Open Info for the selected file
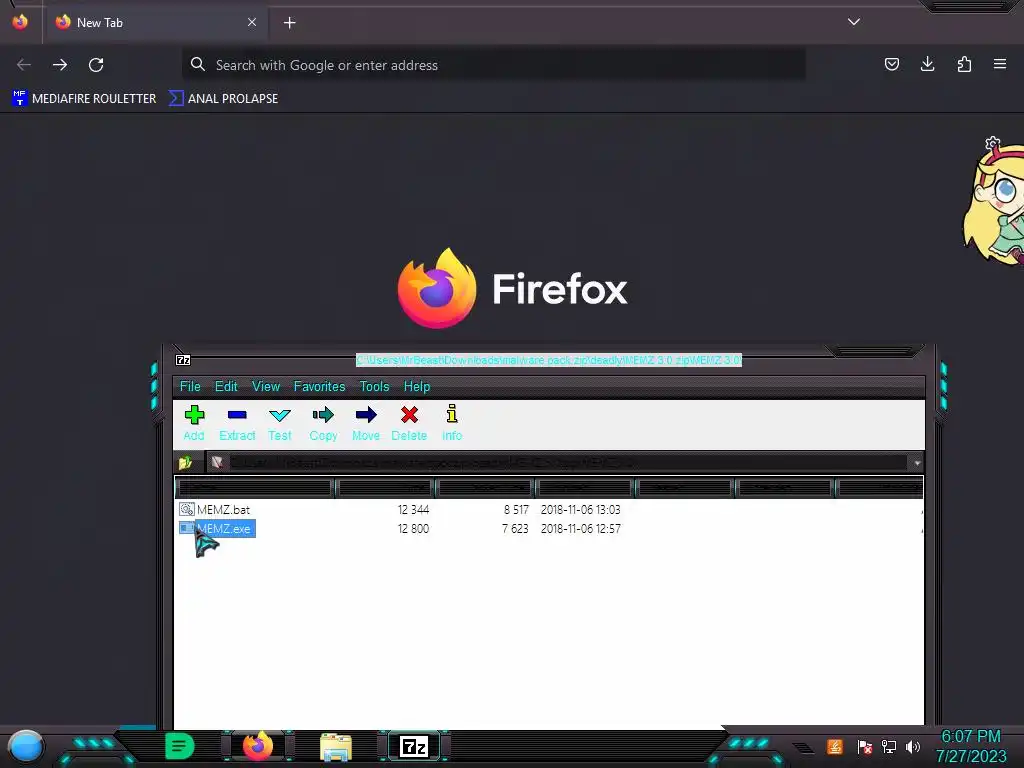The image size is (1024, 768). tap(452, 423)
